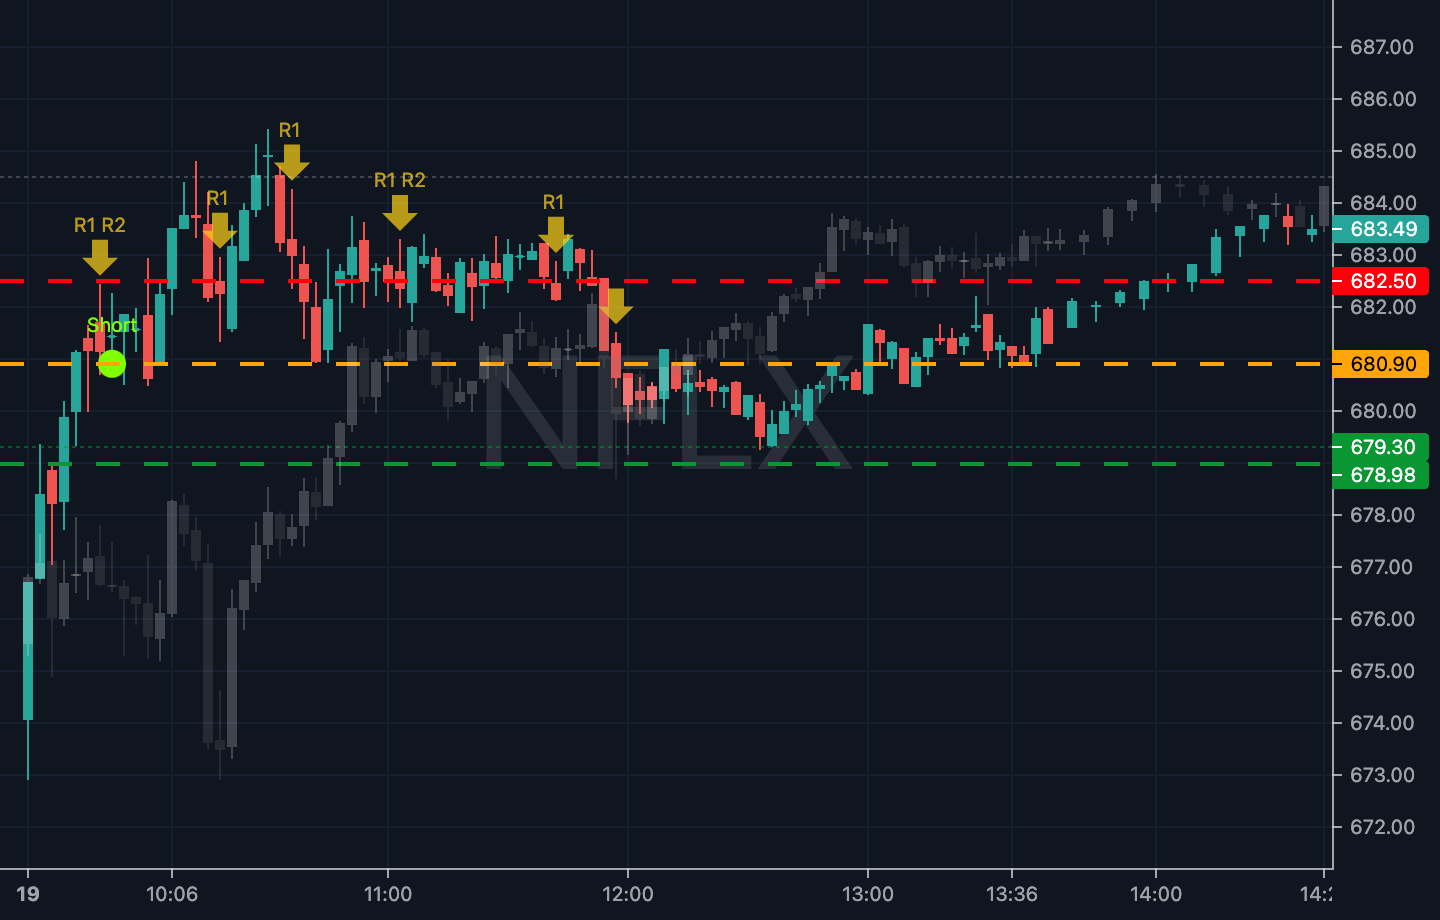Click the R1 R2 arrow above the Short marker

point(100,256)
